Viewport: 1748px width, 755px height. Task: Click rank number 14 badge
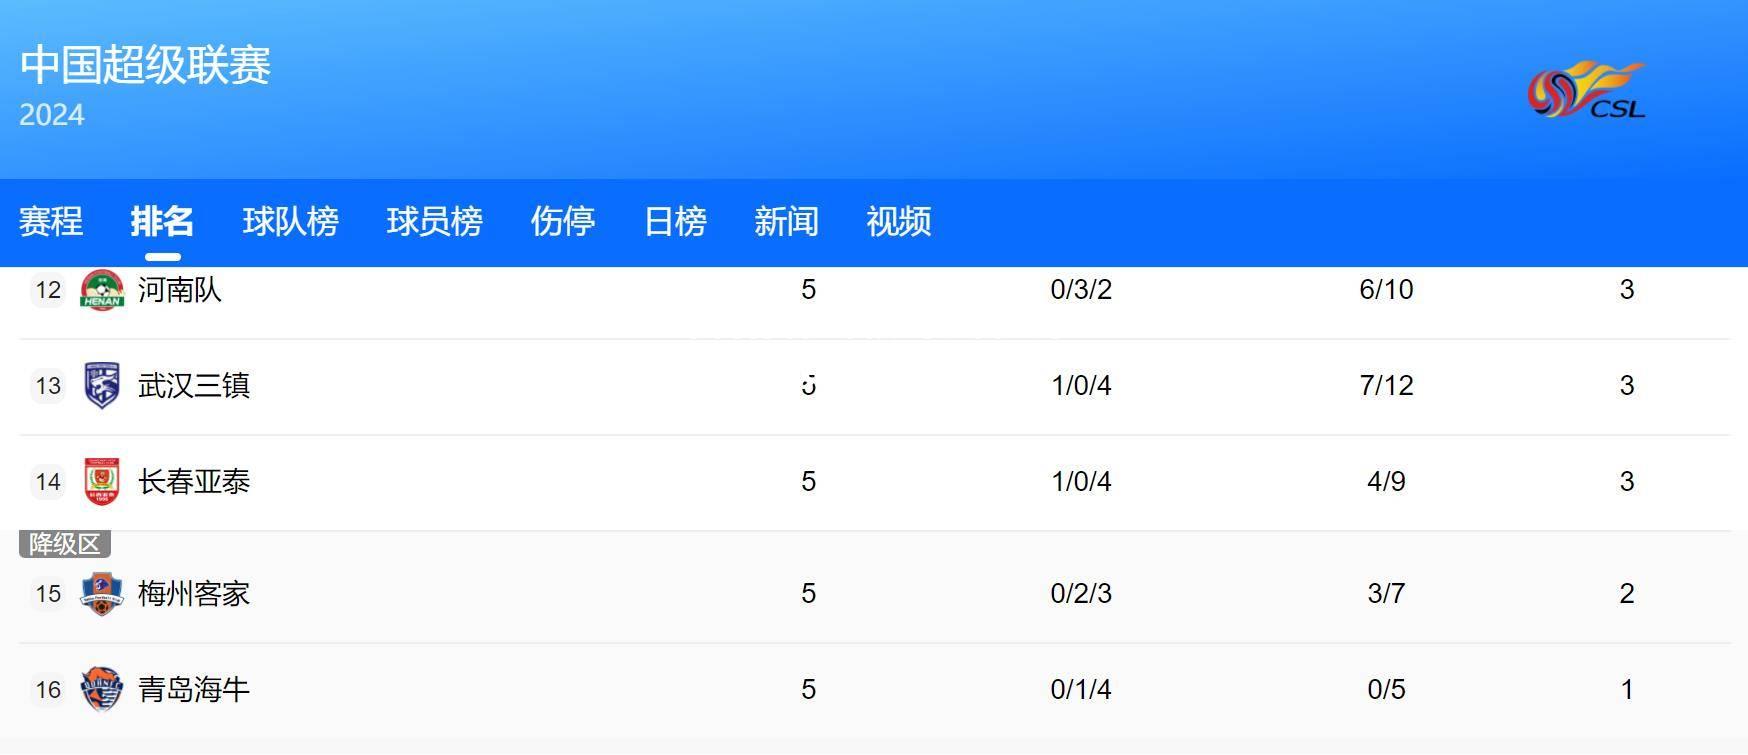[48, 482]
